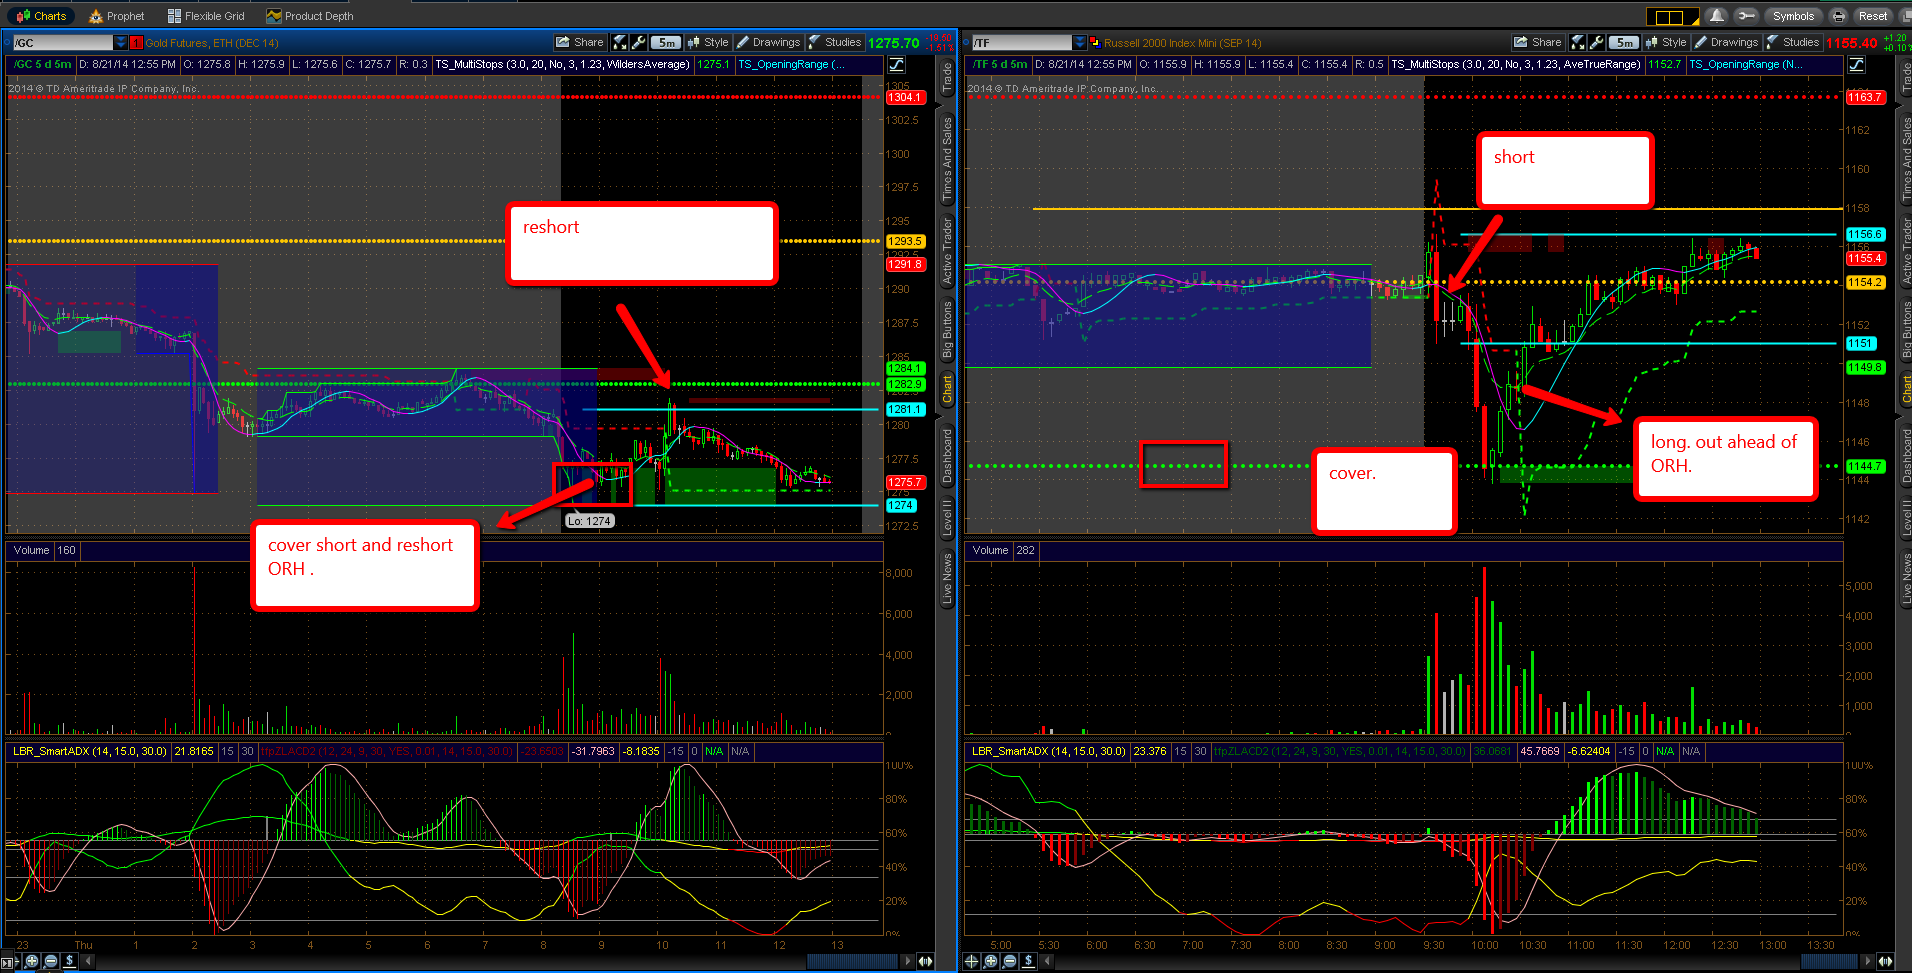1912x973 pixels.
Task: Open Active Trader tab of /GC chart
Action: [947, 251]
